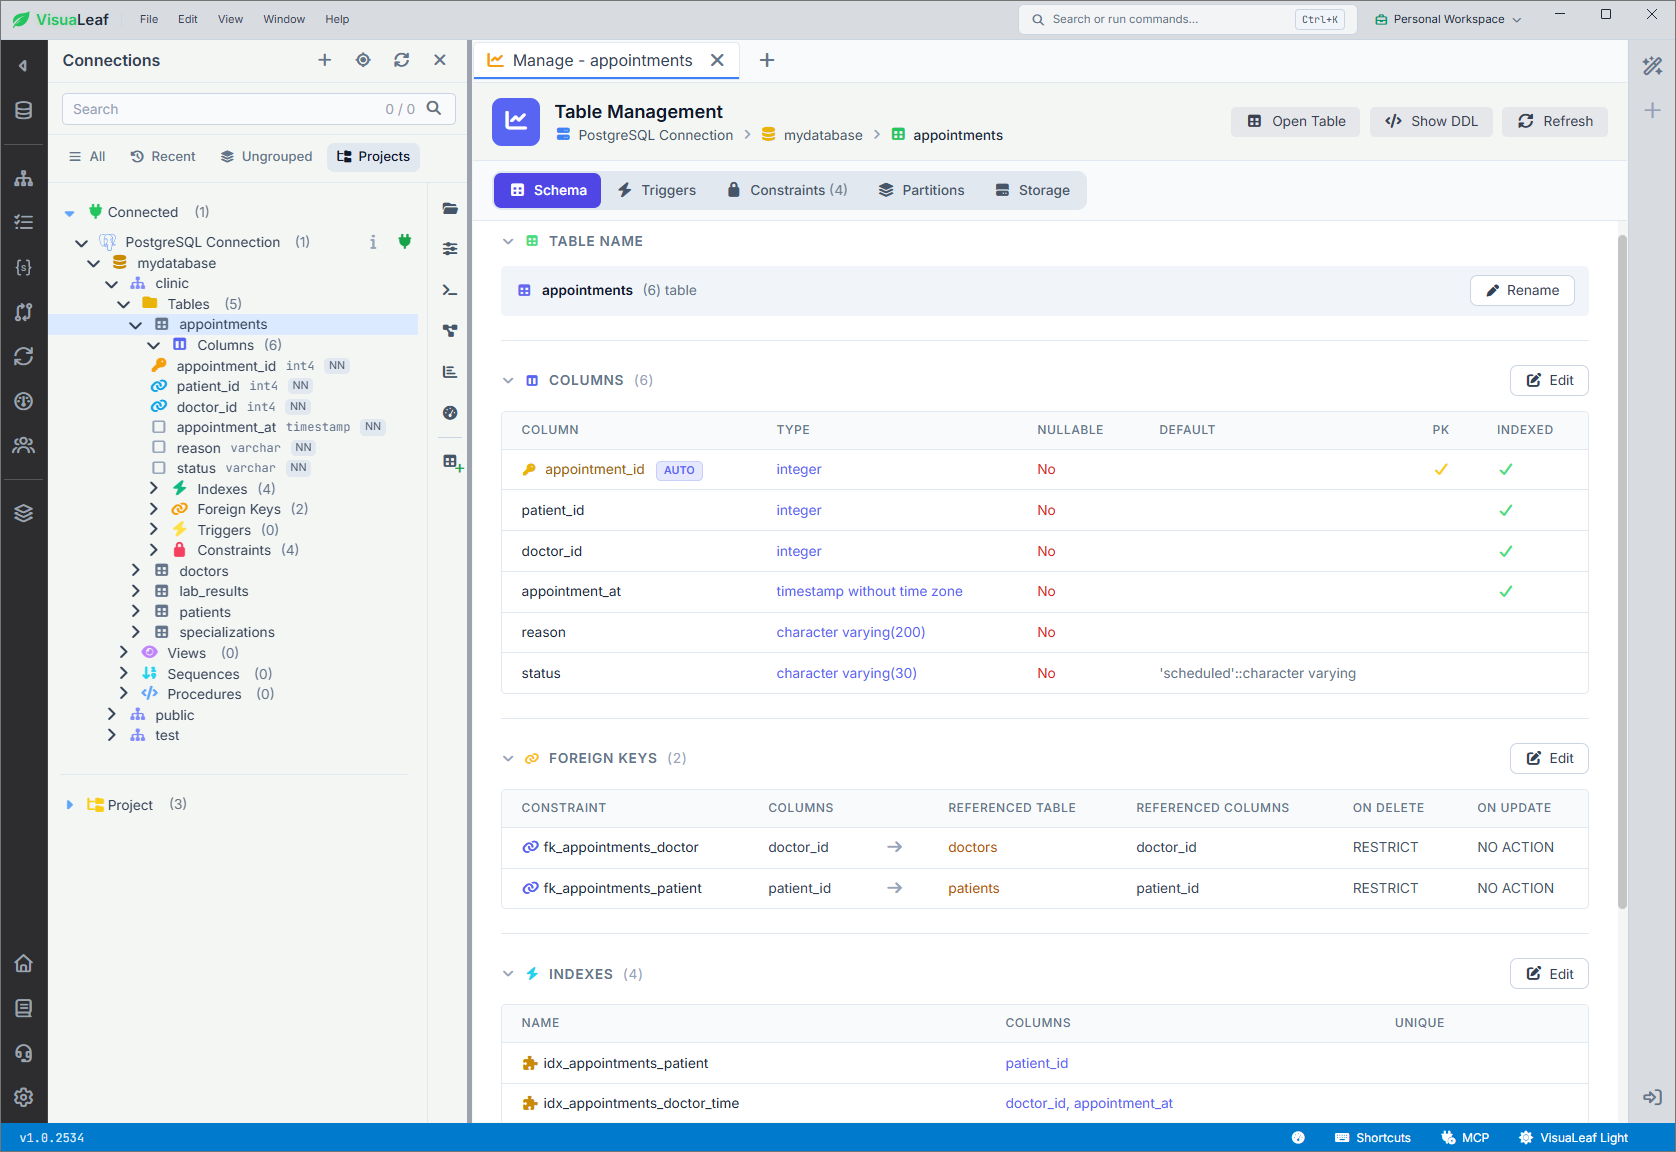Collapse the COLUMNS section
1676x1152 pixels.
point(508,380)
